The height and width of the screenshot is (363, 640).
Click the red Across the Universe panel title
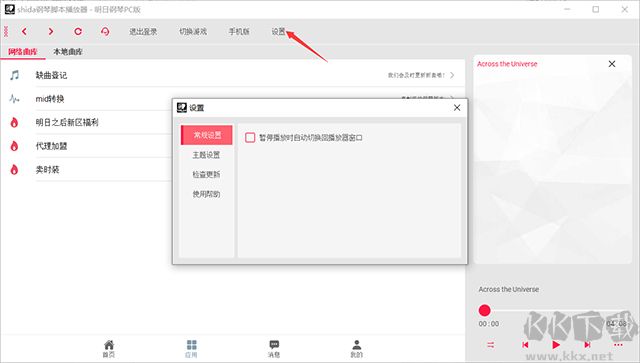pyautogui.click(x=507, y=64)
